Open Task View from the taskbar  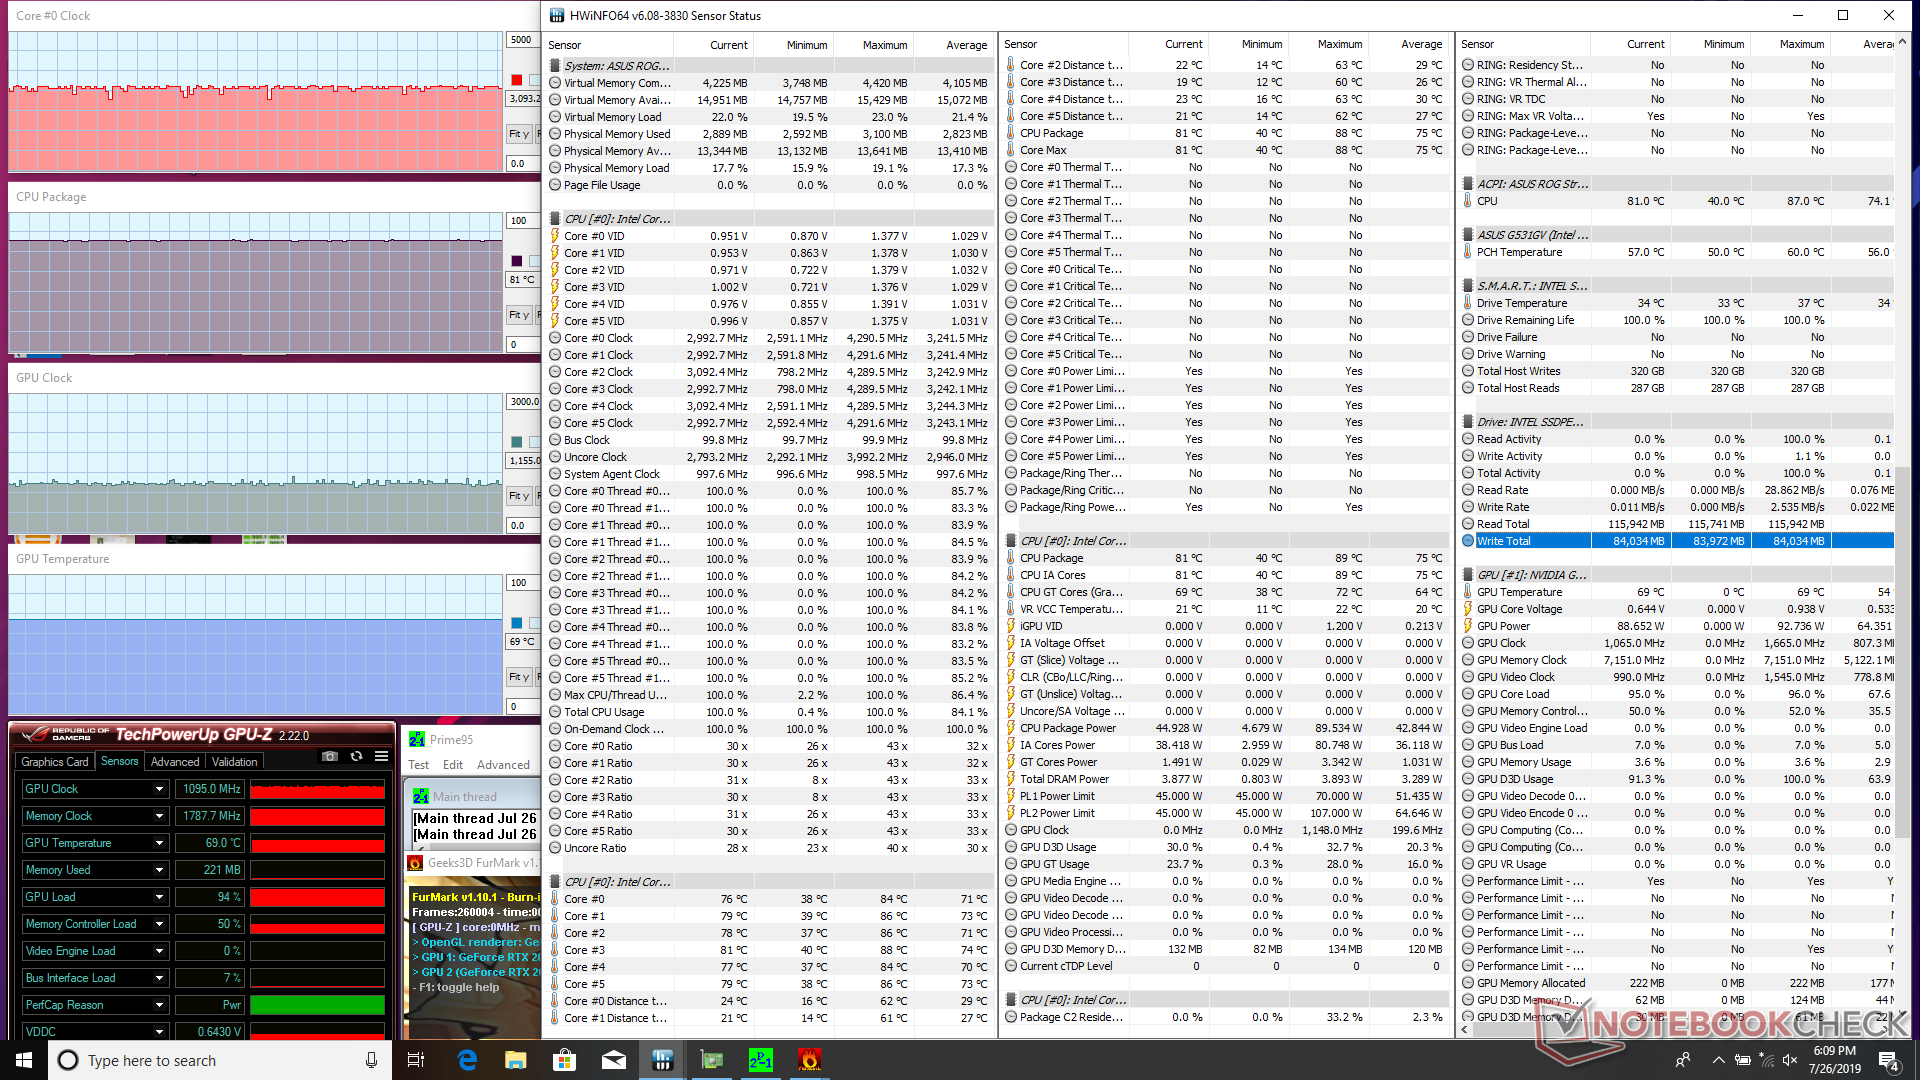(416, 1060)
